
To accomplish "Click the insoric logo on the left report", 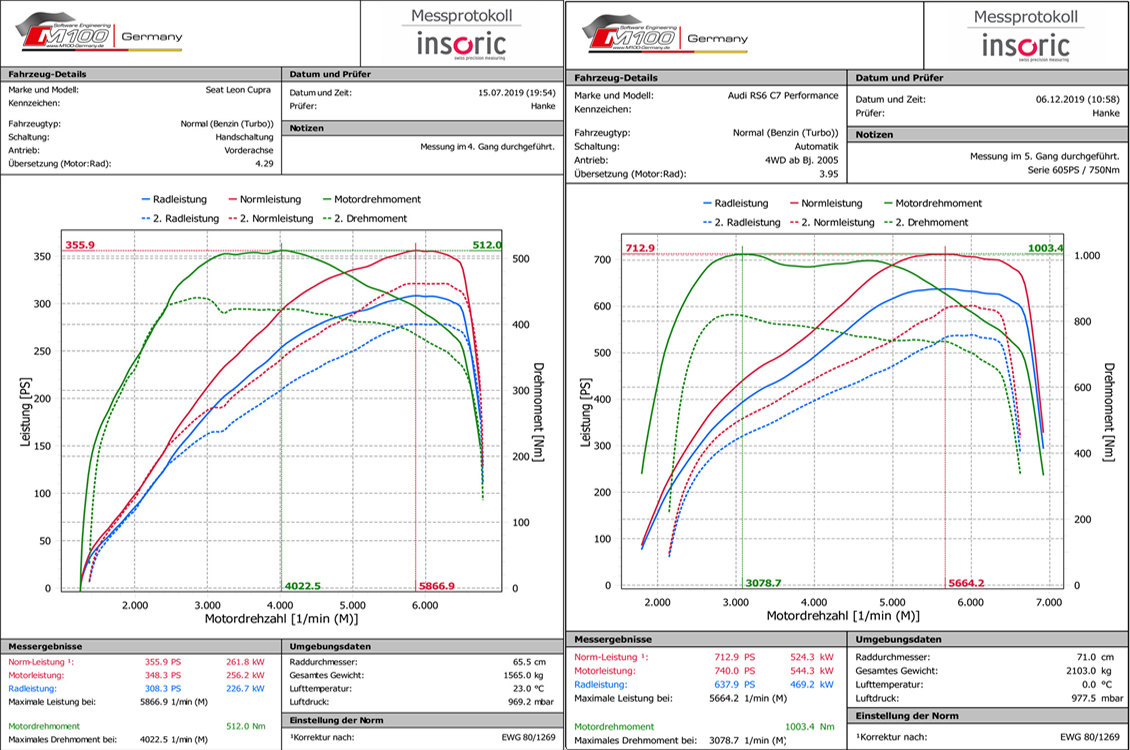I will tap(460, 43).
